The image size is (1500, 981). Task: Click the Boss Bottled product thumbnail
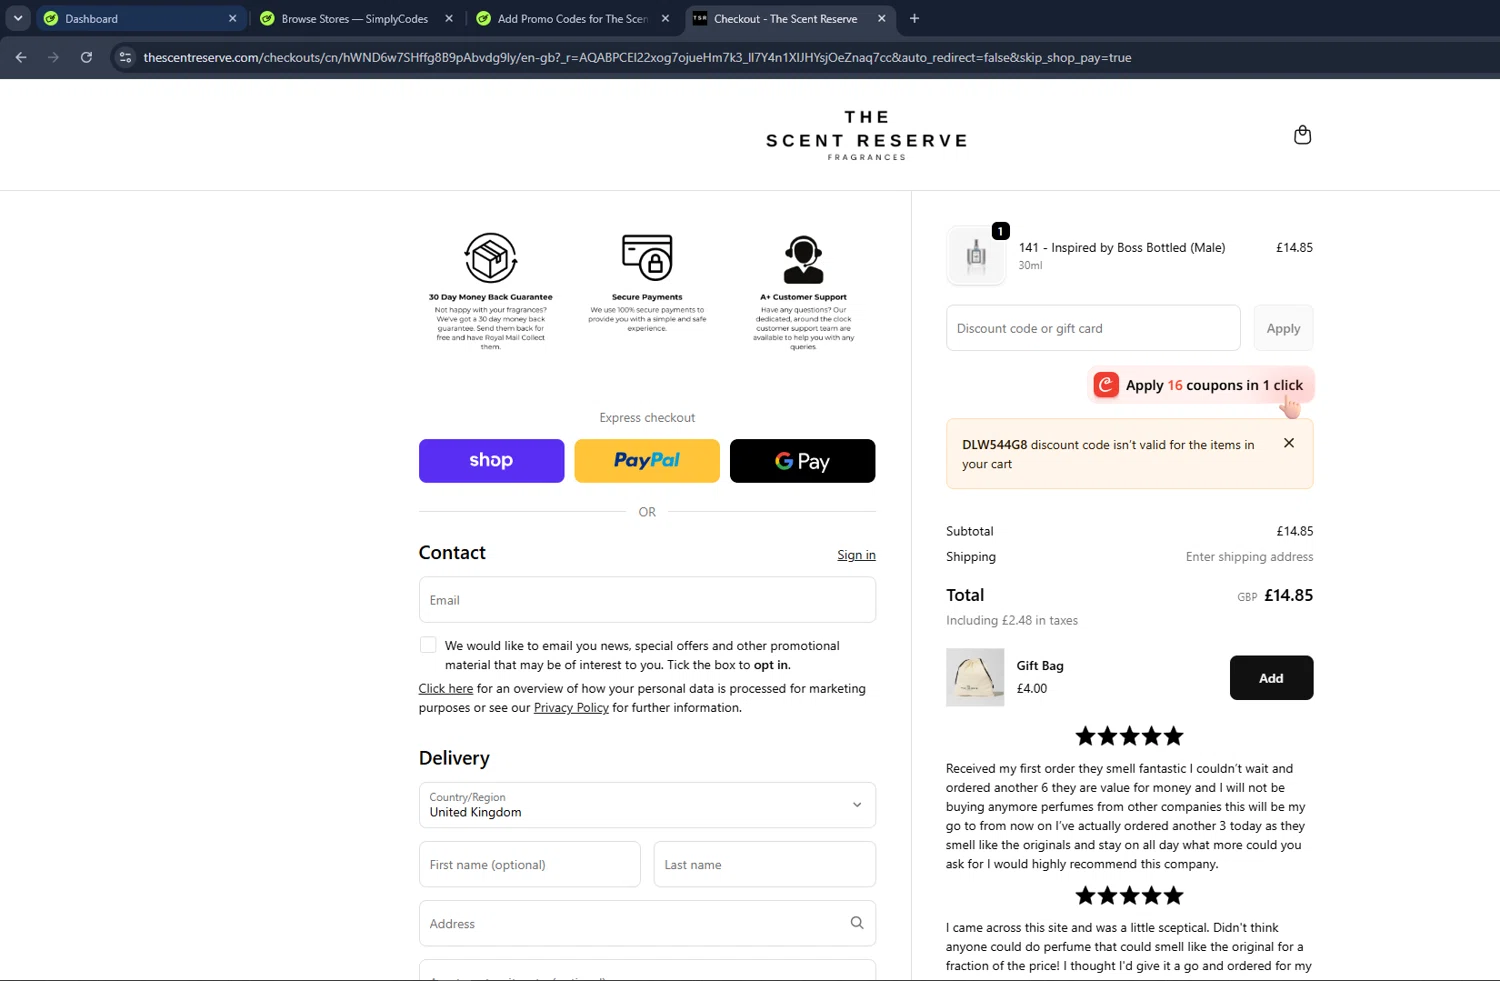(x=976, y=256)
